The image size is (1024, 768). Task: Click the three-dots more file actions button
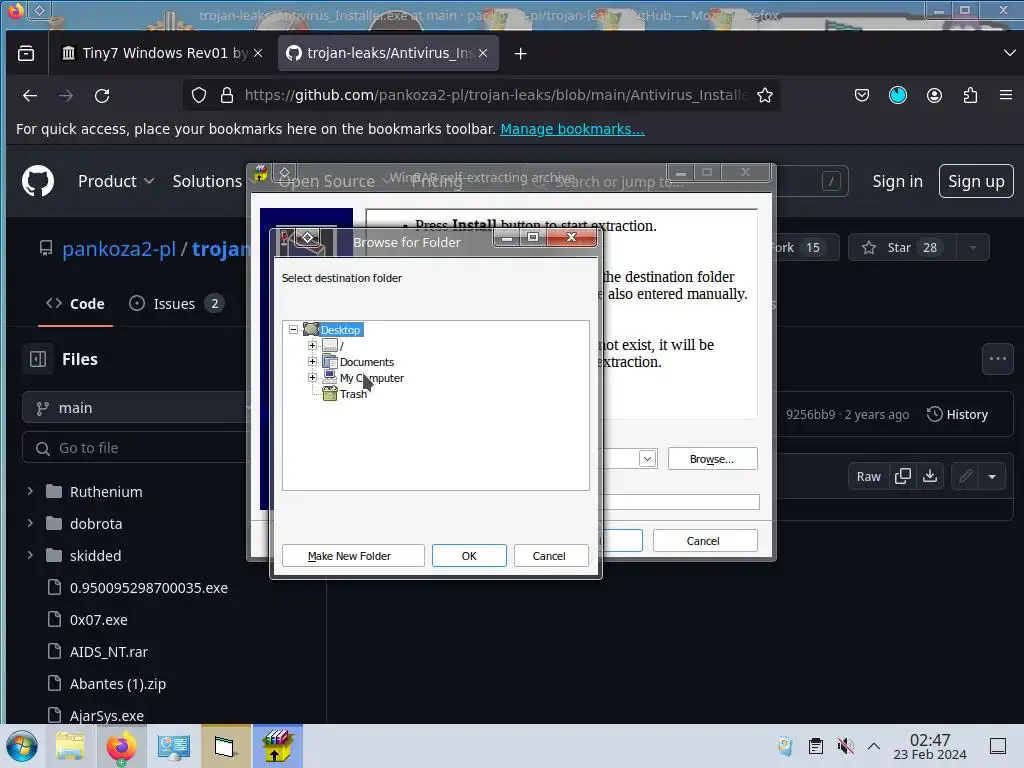997,359
